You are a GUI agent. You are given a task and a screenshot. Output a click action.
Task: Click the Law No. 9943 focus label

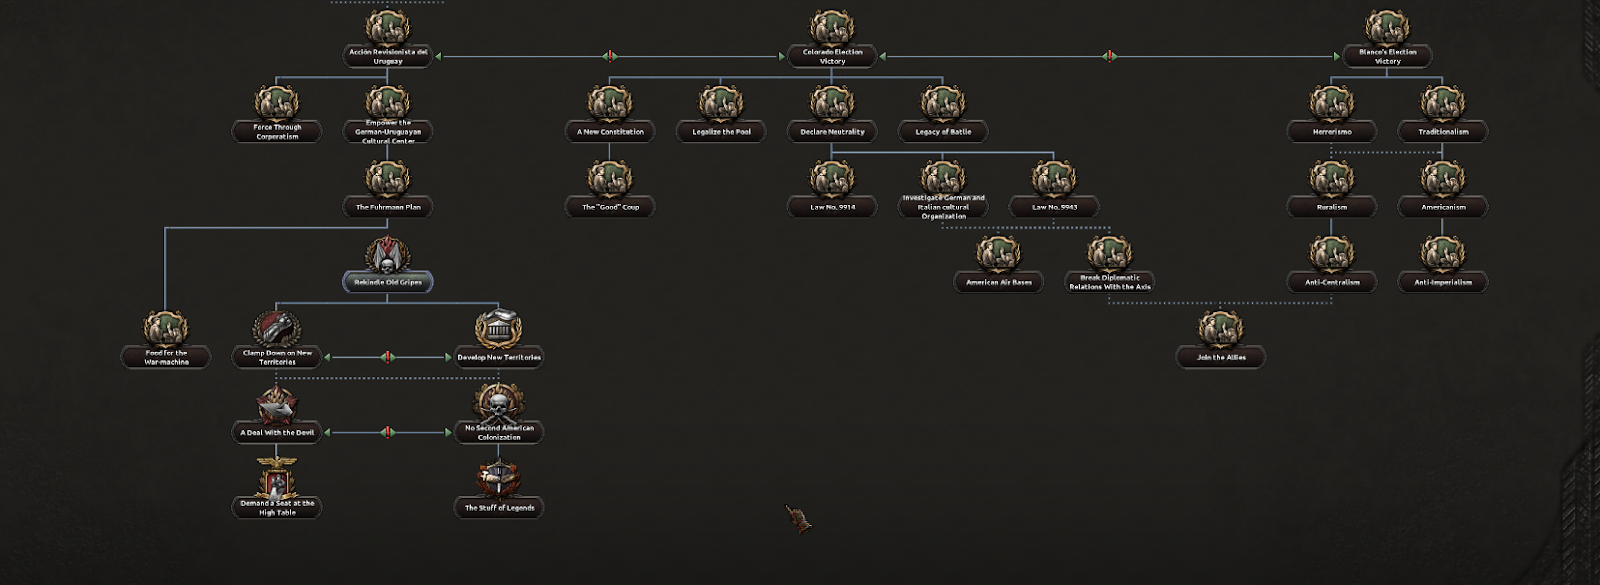coord(1054,208)
